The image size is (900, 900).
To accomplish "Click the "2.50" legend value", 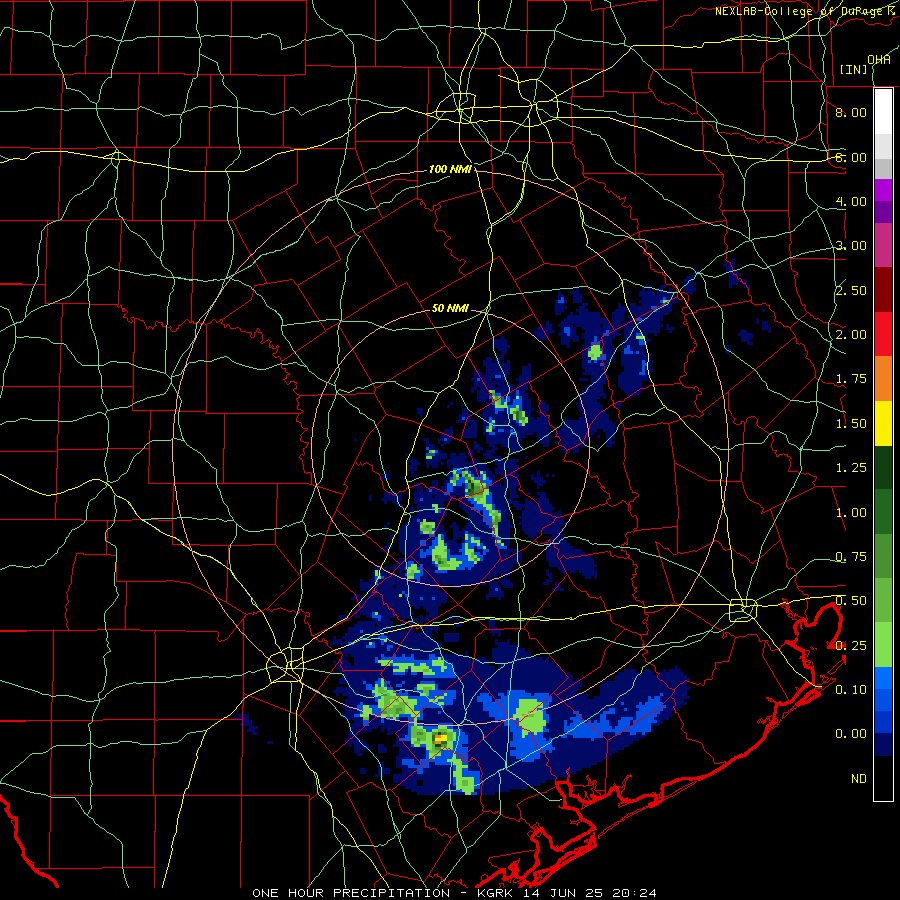I will point(851,290).
